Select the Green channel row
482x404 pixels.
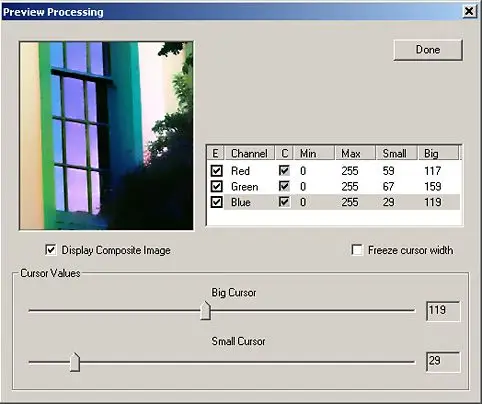point(334,186)
